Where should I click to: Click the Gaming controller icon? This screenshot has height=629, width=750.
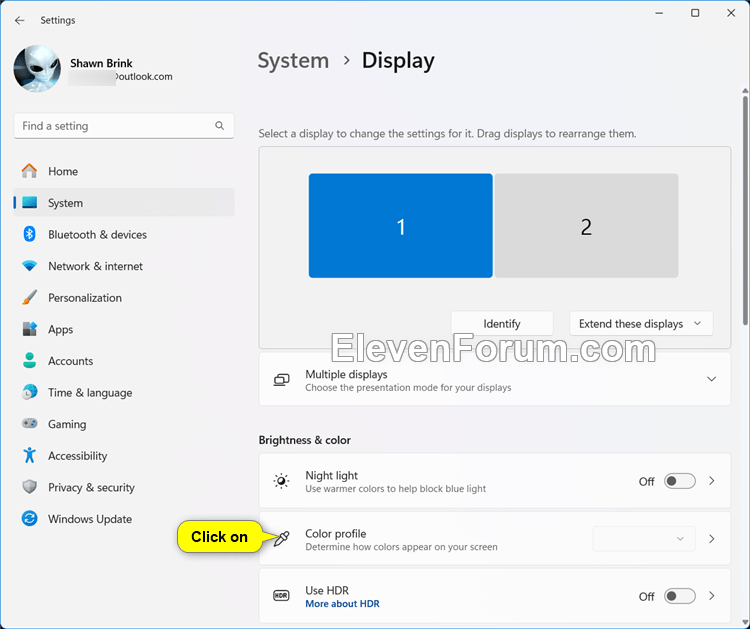[x=30, y=423]
